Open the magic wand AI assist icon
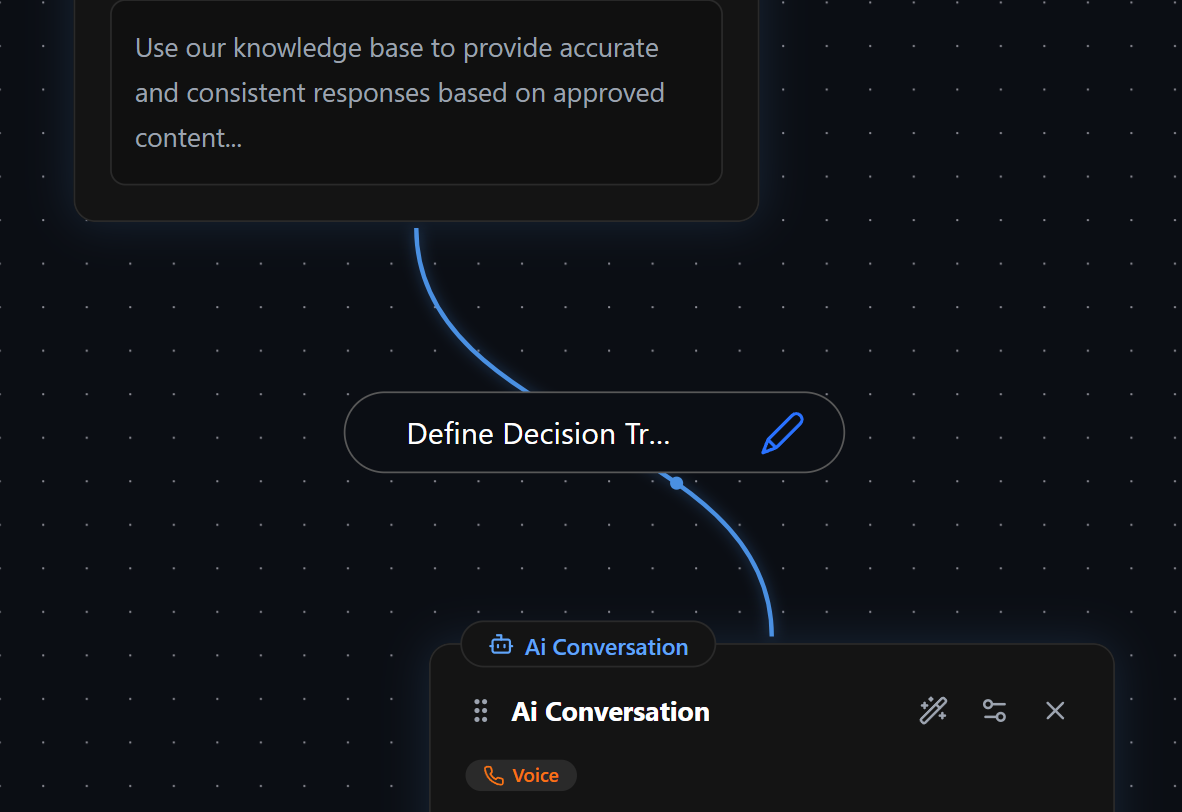Screen dimensions: 1182x812 (x=932, y=710)
